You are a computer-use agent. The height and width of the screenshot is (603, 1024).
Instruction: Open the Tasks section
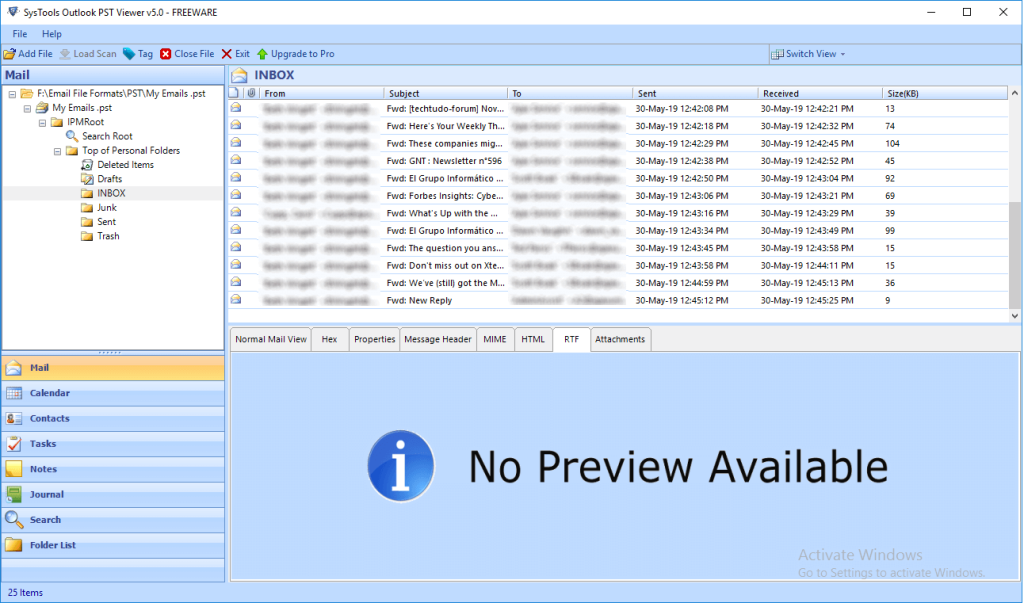point(113,444)
